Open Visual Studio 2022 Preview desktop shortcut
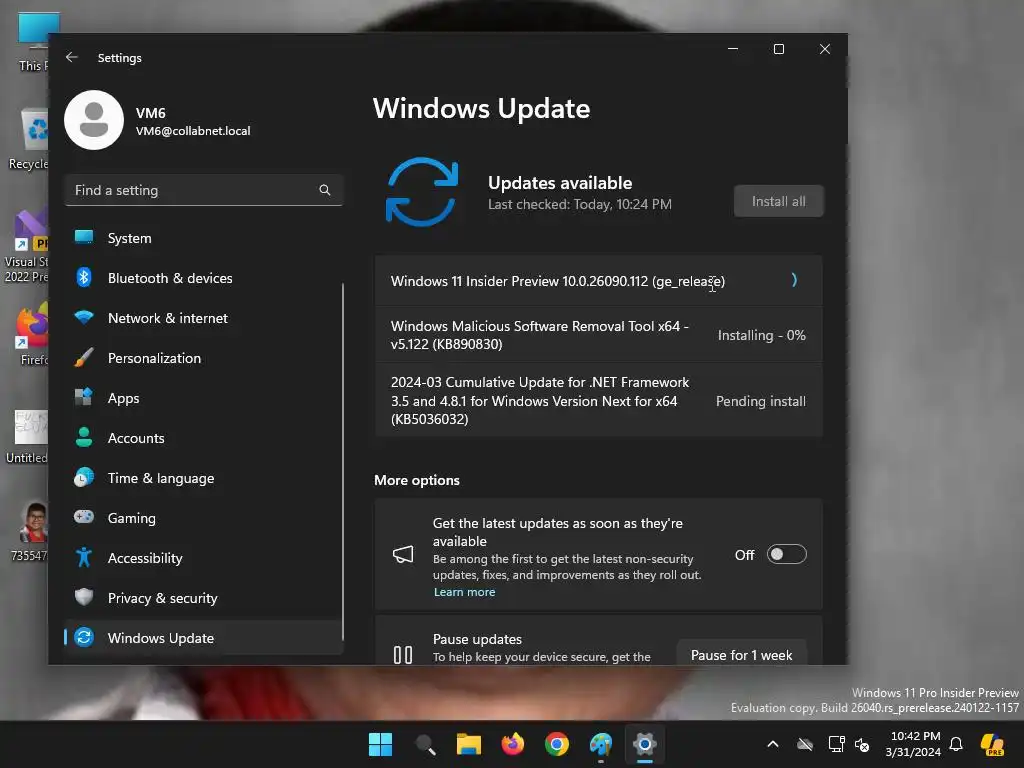The height and width of the screenshot is (768, 1024). 26,246
